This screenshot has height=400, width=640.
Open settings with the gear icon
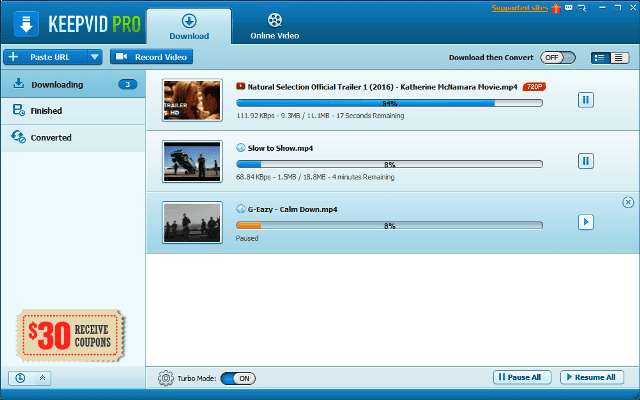166,378
